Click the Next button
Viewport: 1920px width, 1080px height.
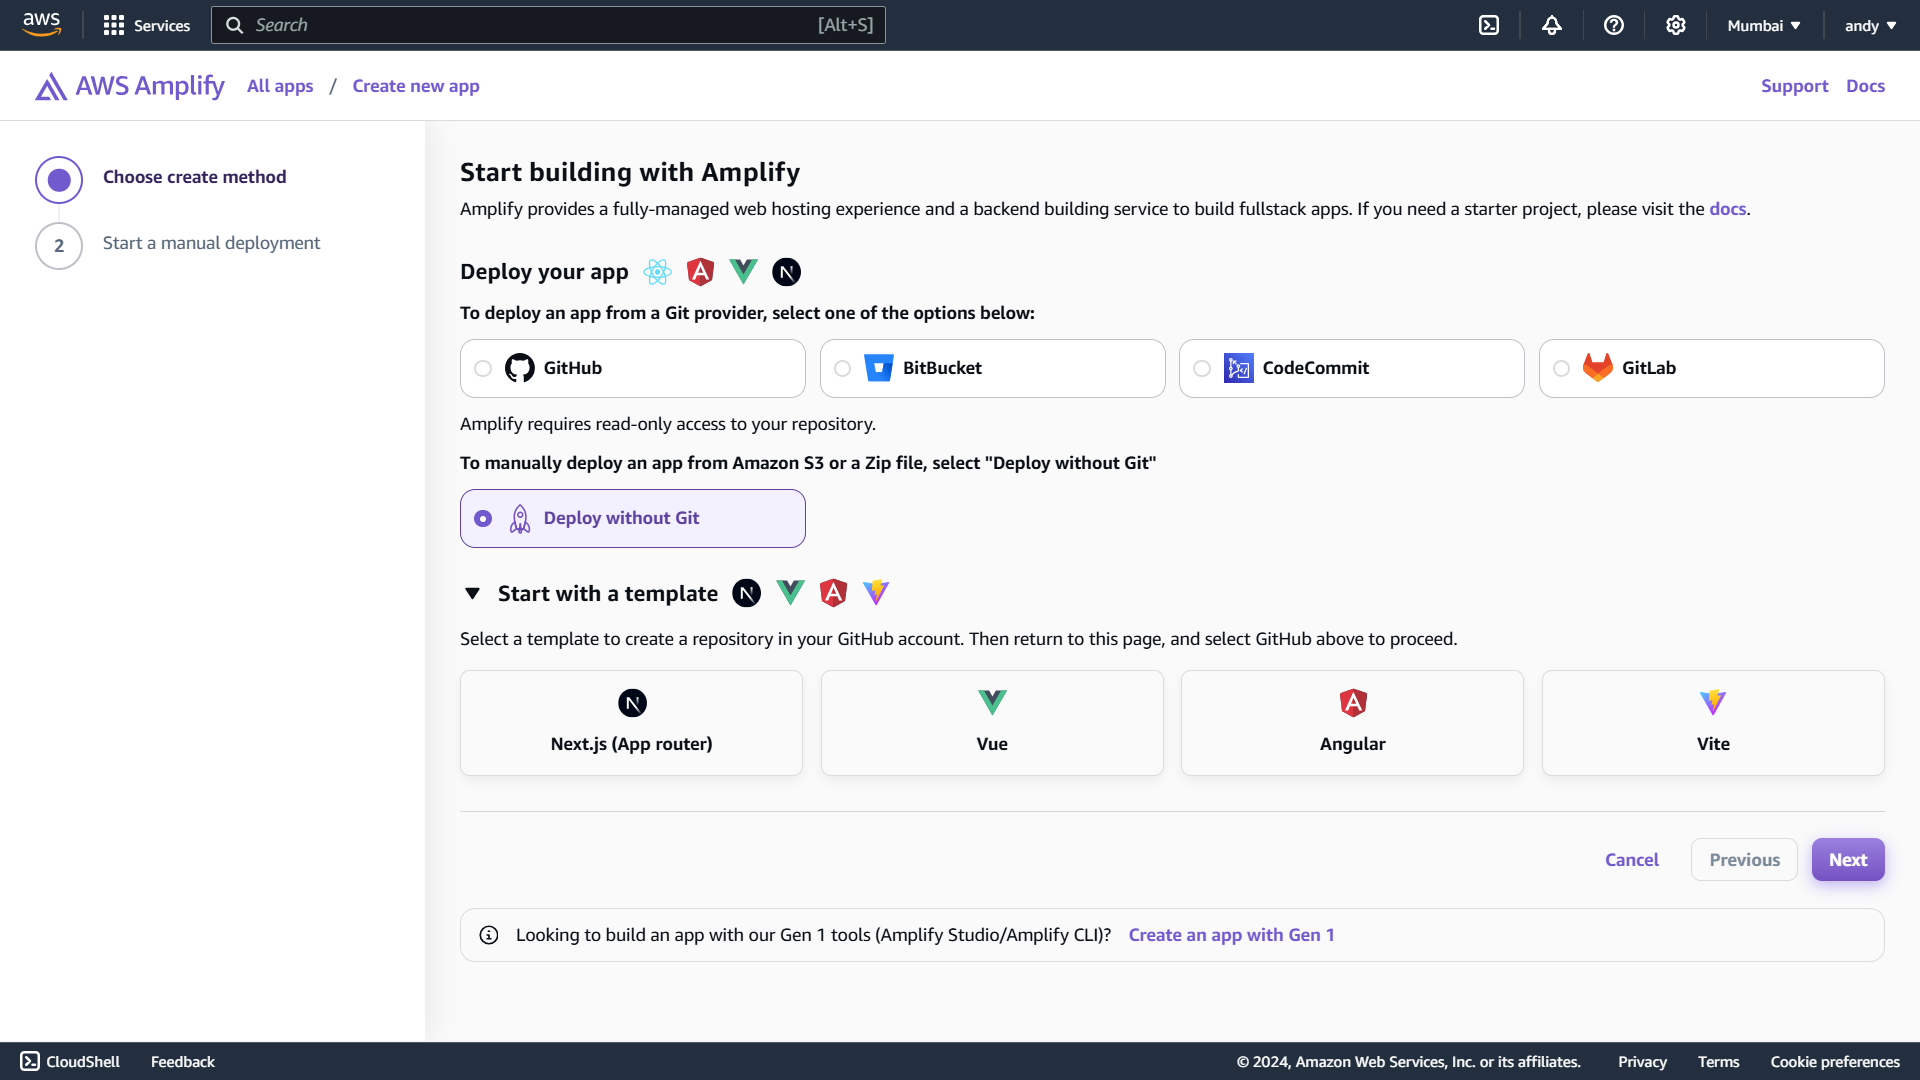point(1847,860)
